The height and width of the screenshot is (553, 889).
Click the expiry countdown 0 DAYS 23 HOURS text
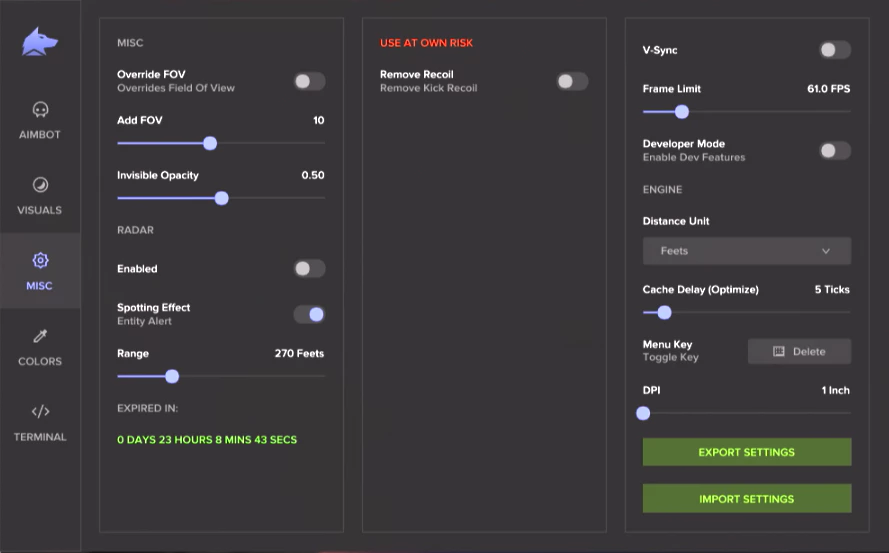coord(207,440)
